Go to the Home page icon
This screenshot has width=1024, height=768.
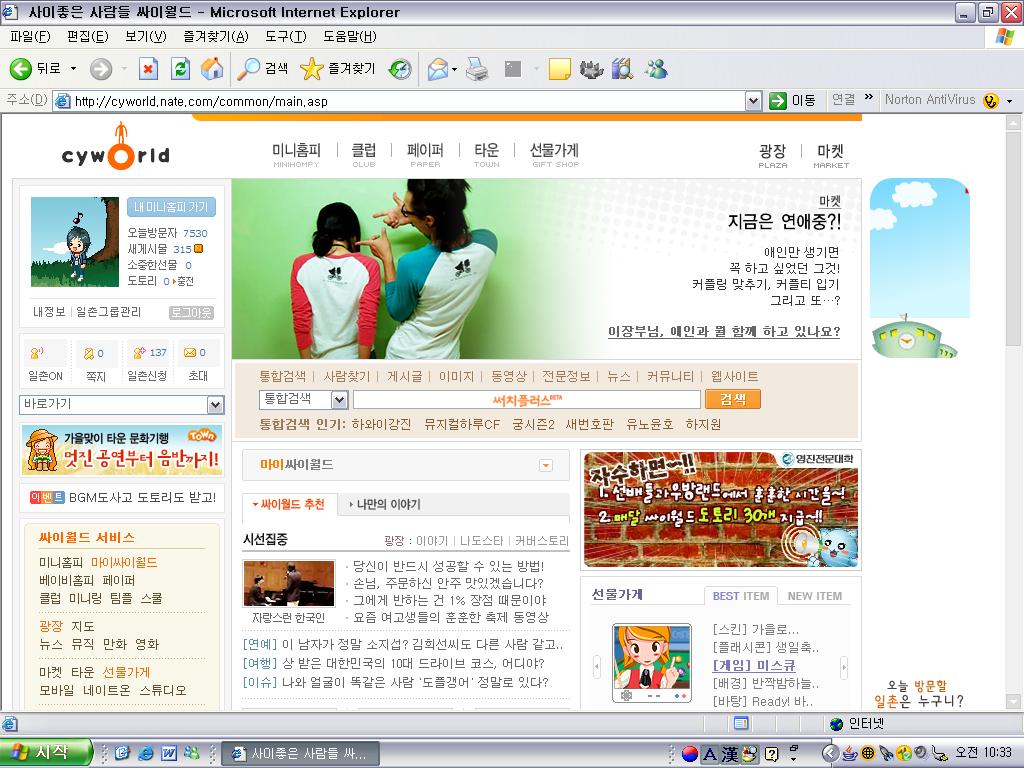point(212,69)
